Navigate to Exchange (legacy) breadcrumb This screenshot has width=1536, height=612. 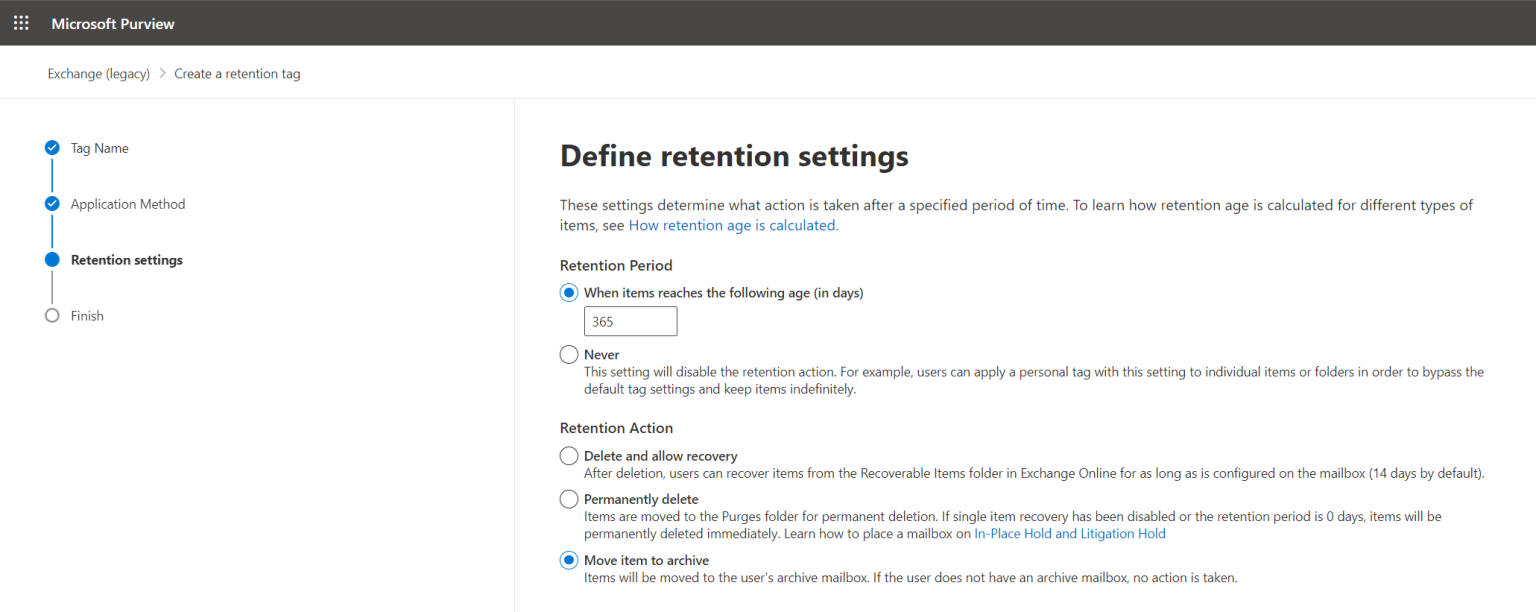pyautogui.click(x=98, y=73)
